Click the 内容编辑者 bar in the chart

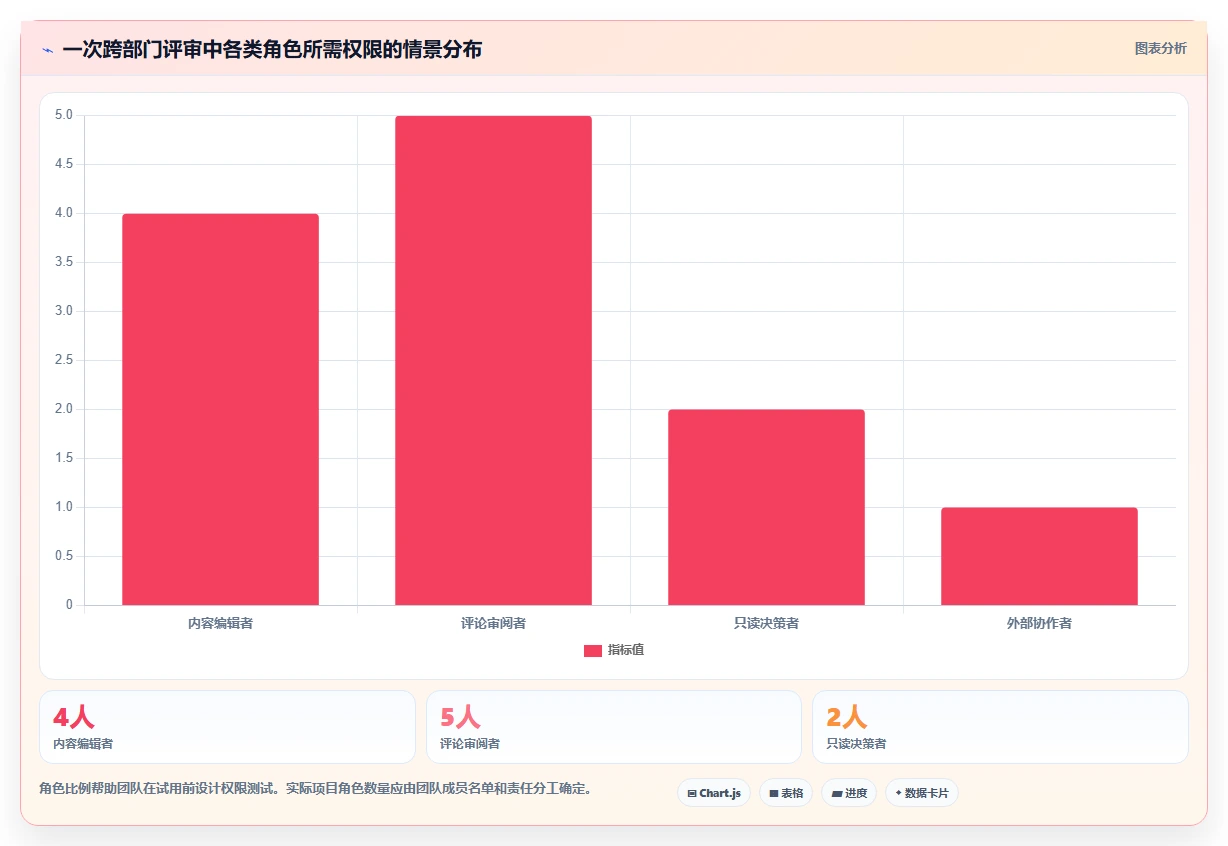click(221, 409)
